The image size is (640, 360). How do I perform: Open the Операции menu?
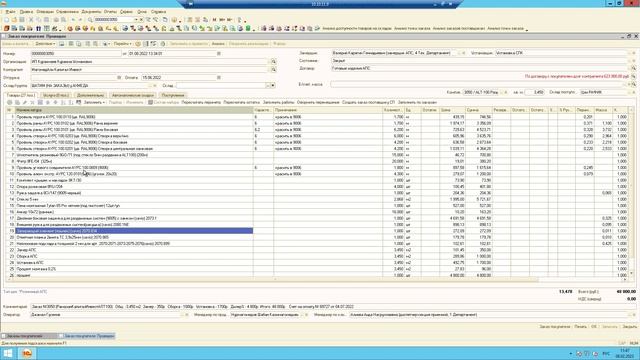45,12
